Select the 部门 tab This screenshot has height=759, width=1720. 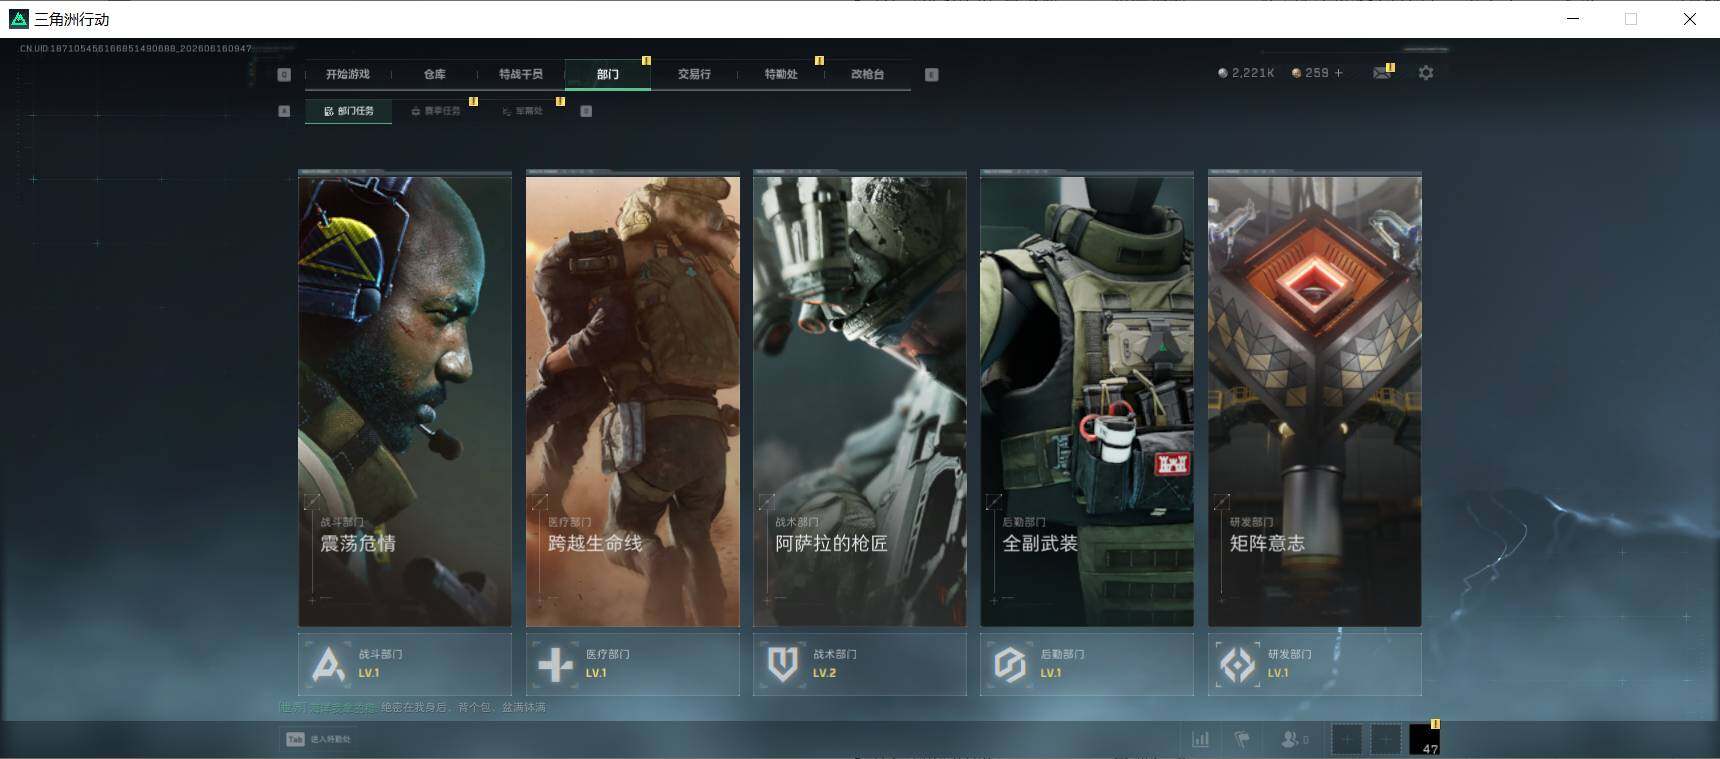(608, 74)
